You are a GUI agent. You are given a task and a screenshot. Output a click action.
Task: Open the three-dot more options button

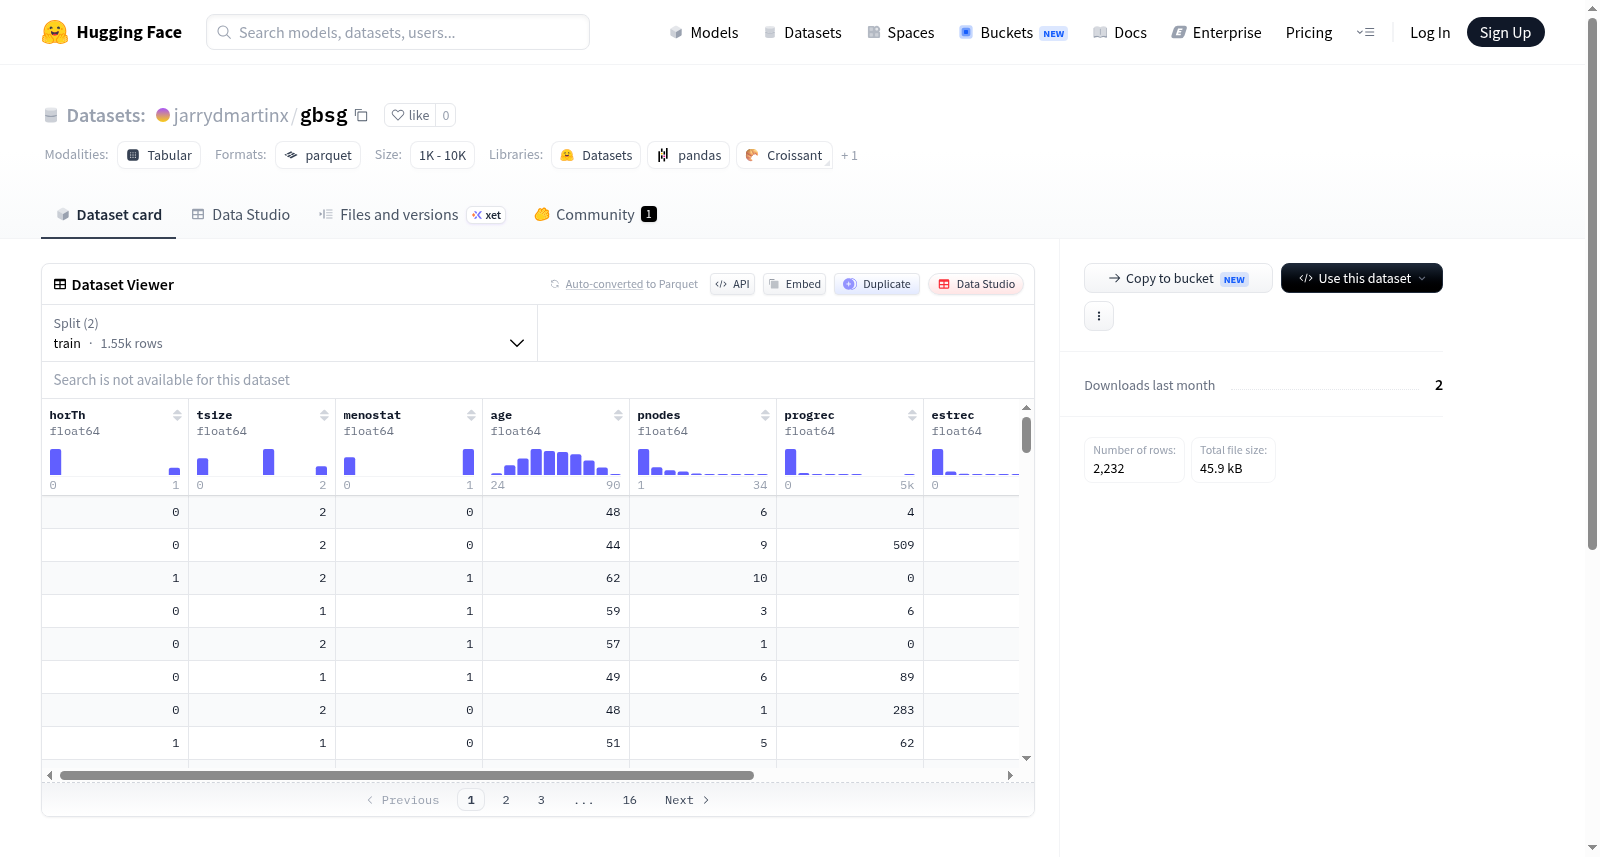[1099, 316]
